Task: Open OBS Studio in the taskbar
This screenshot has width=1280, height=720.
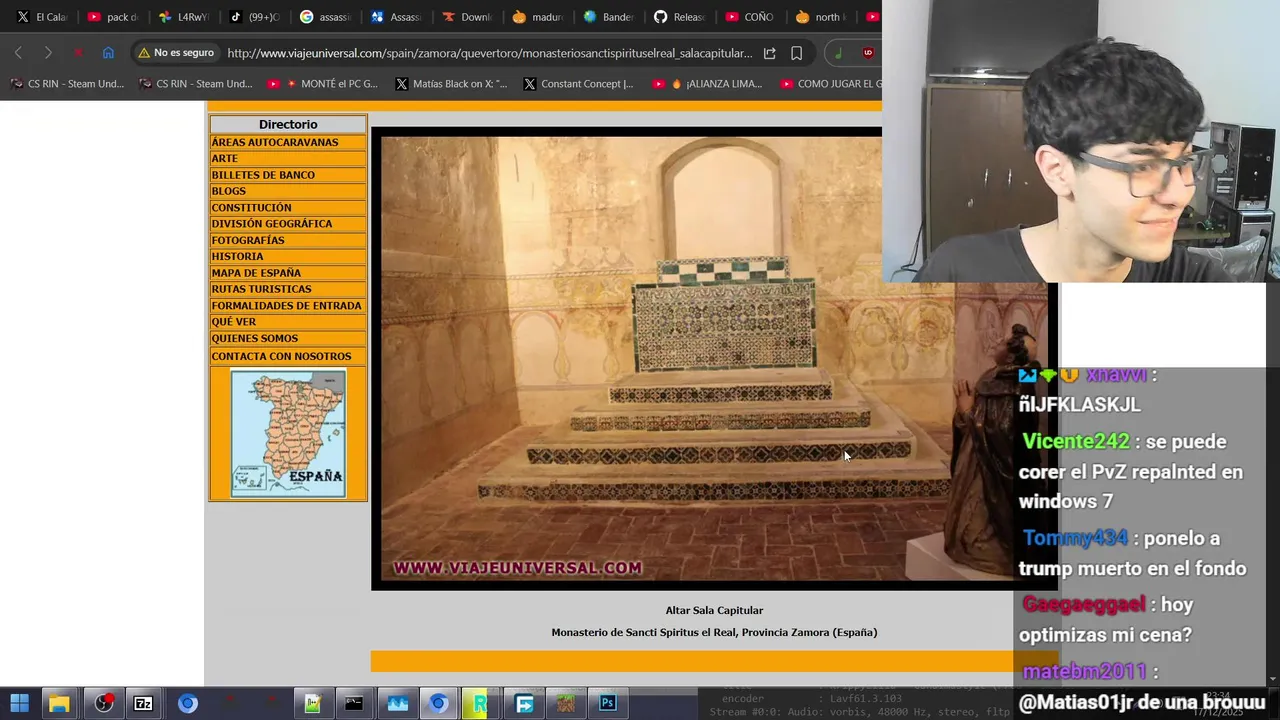Action: (x=104, y=703)
